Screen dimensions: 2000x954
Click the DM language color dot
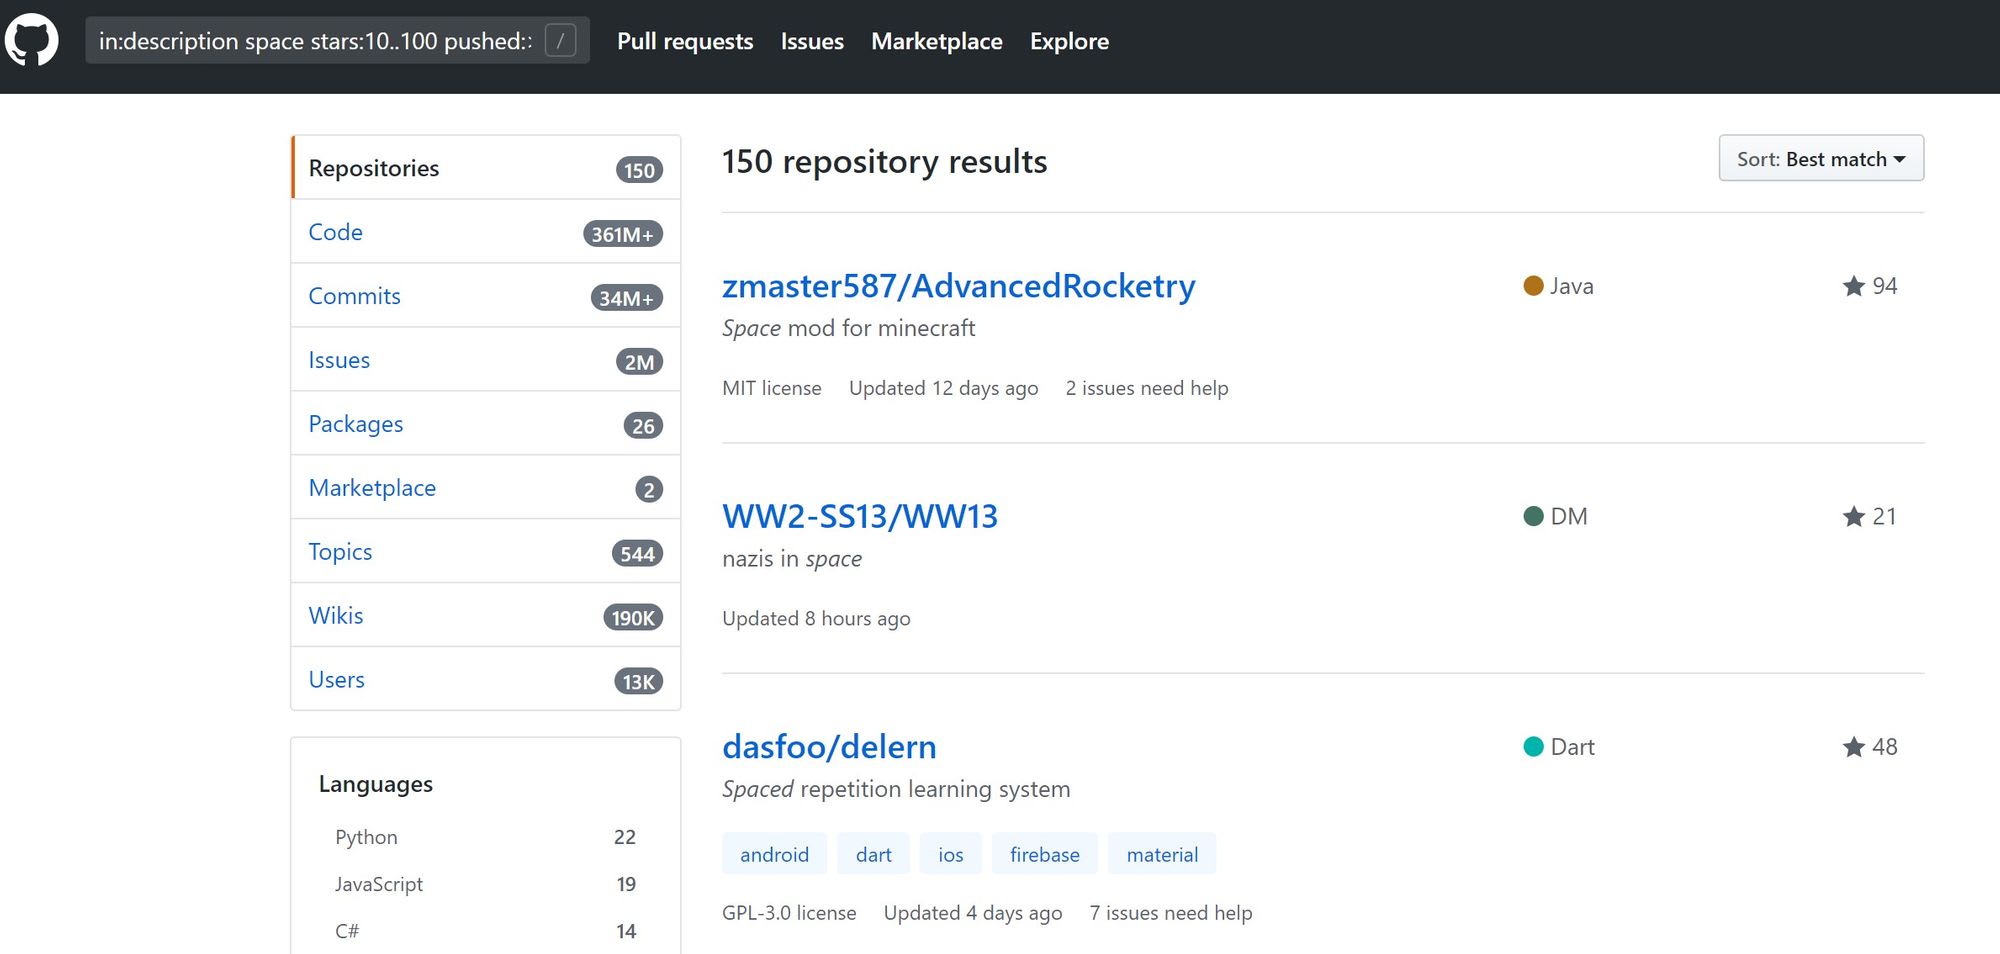click(x=1533, y=516)
